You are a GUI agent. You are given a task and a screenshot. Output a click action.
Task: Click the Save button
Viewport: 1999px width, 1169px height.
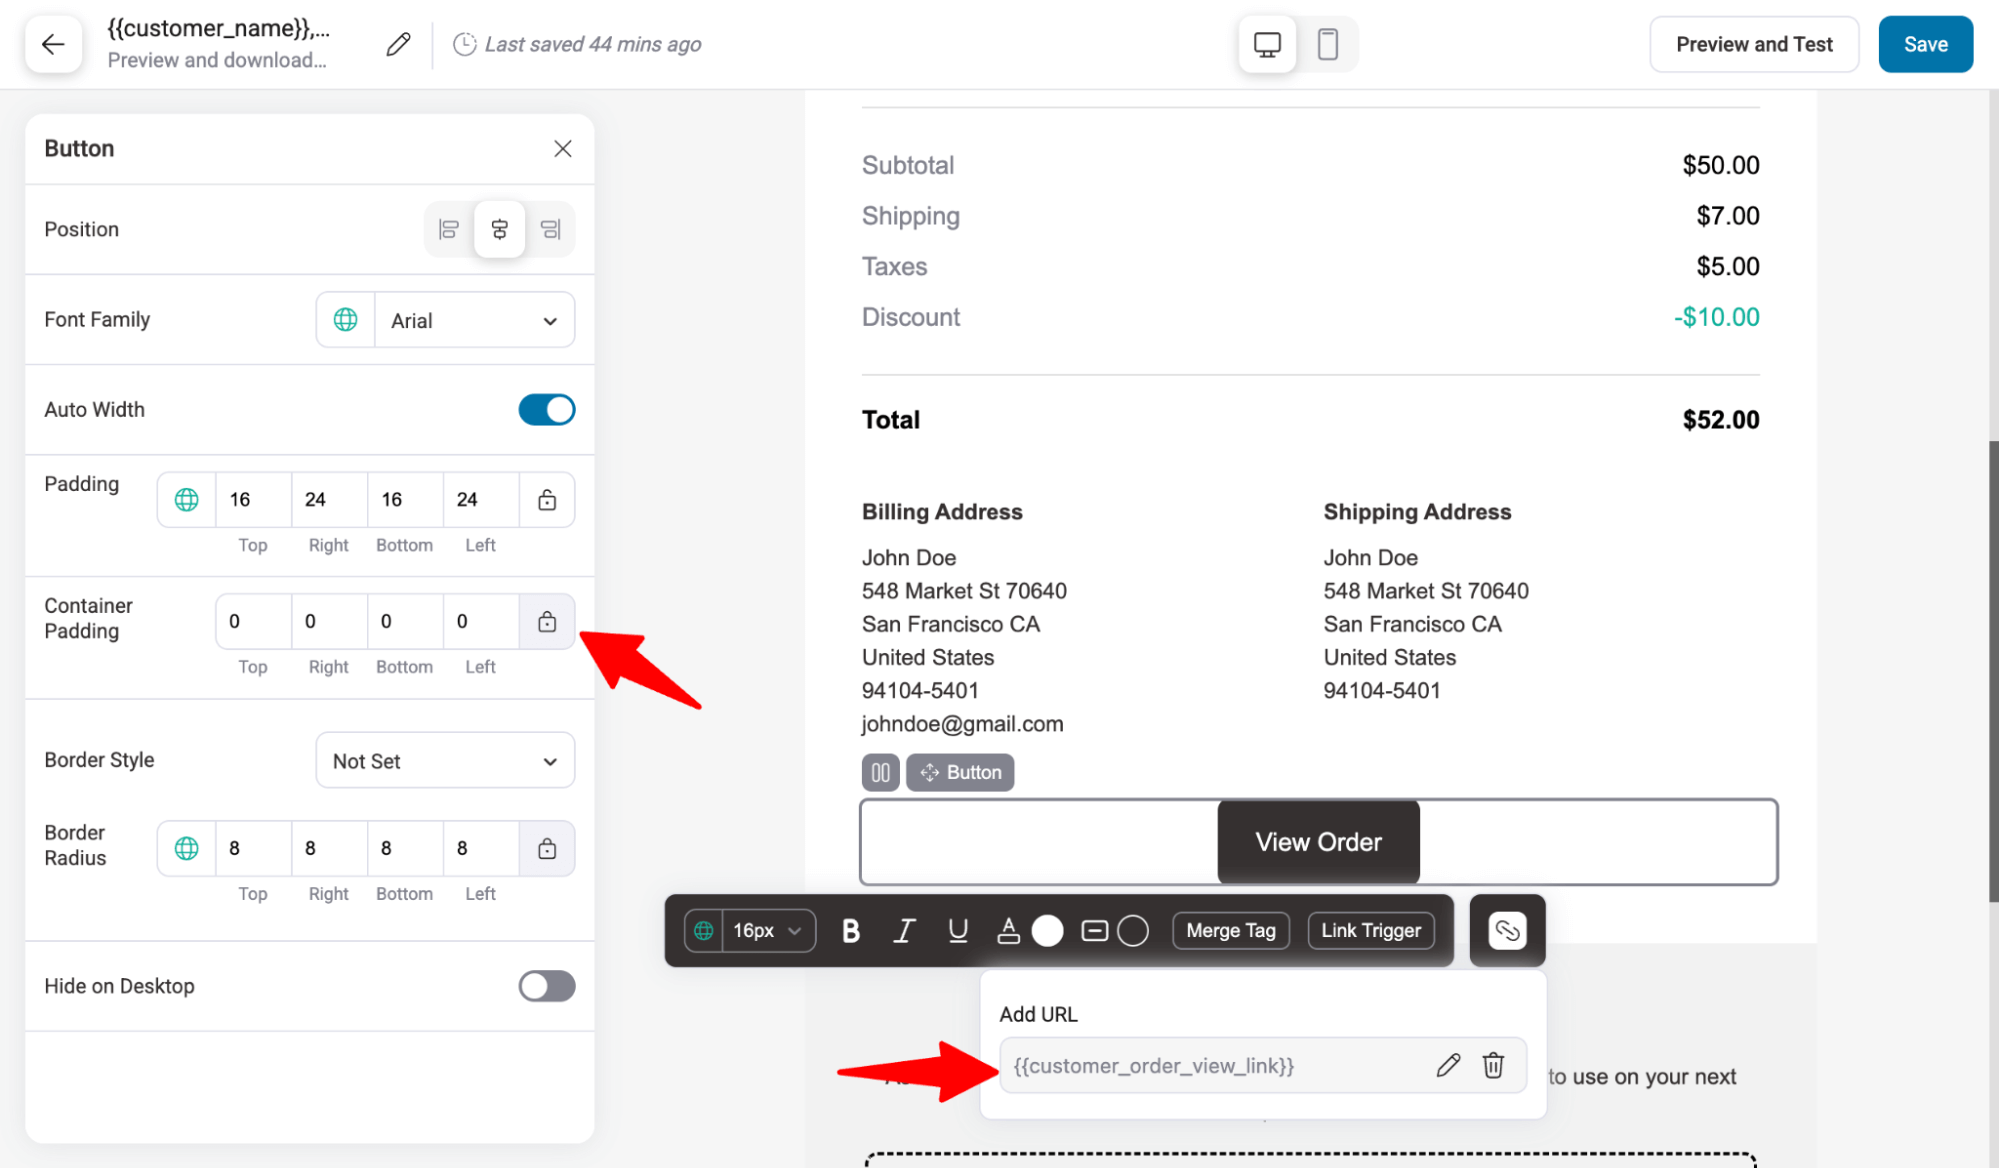tap(1925, 43)
